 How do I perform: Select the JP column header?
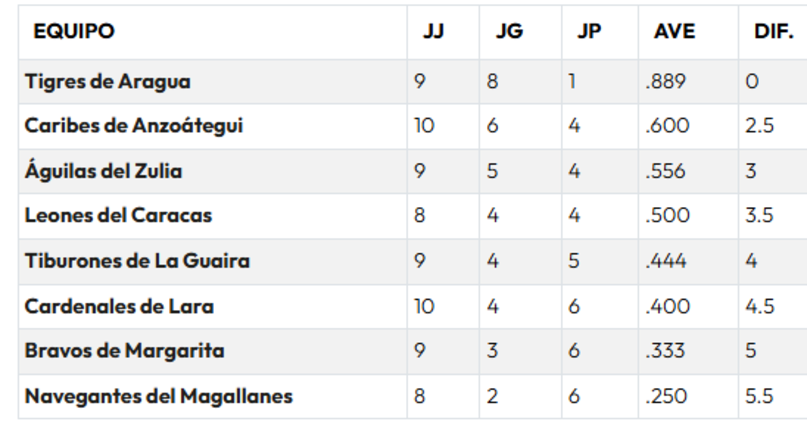tap(589, 31)
